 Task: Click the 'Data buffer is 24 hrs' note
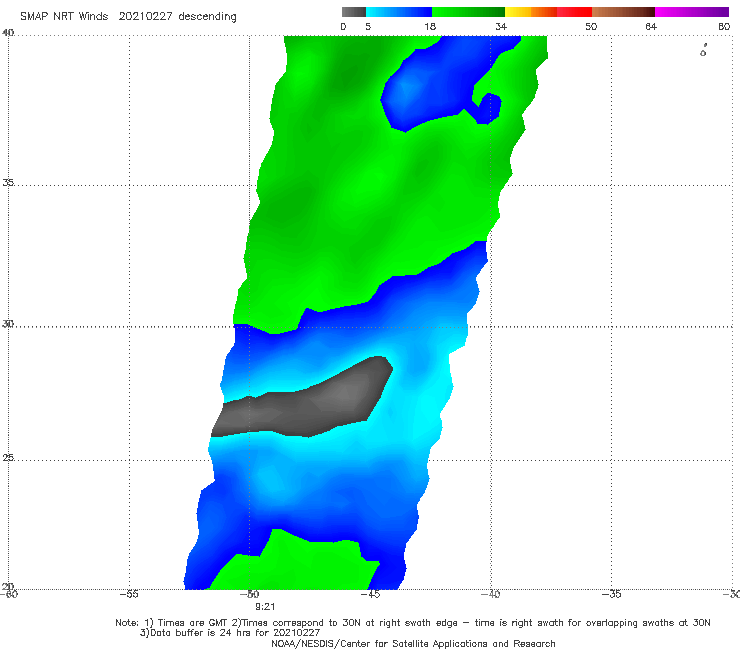pos(230,633)
